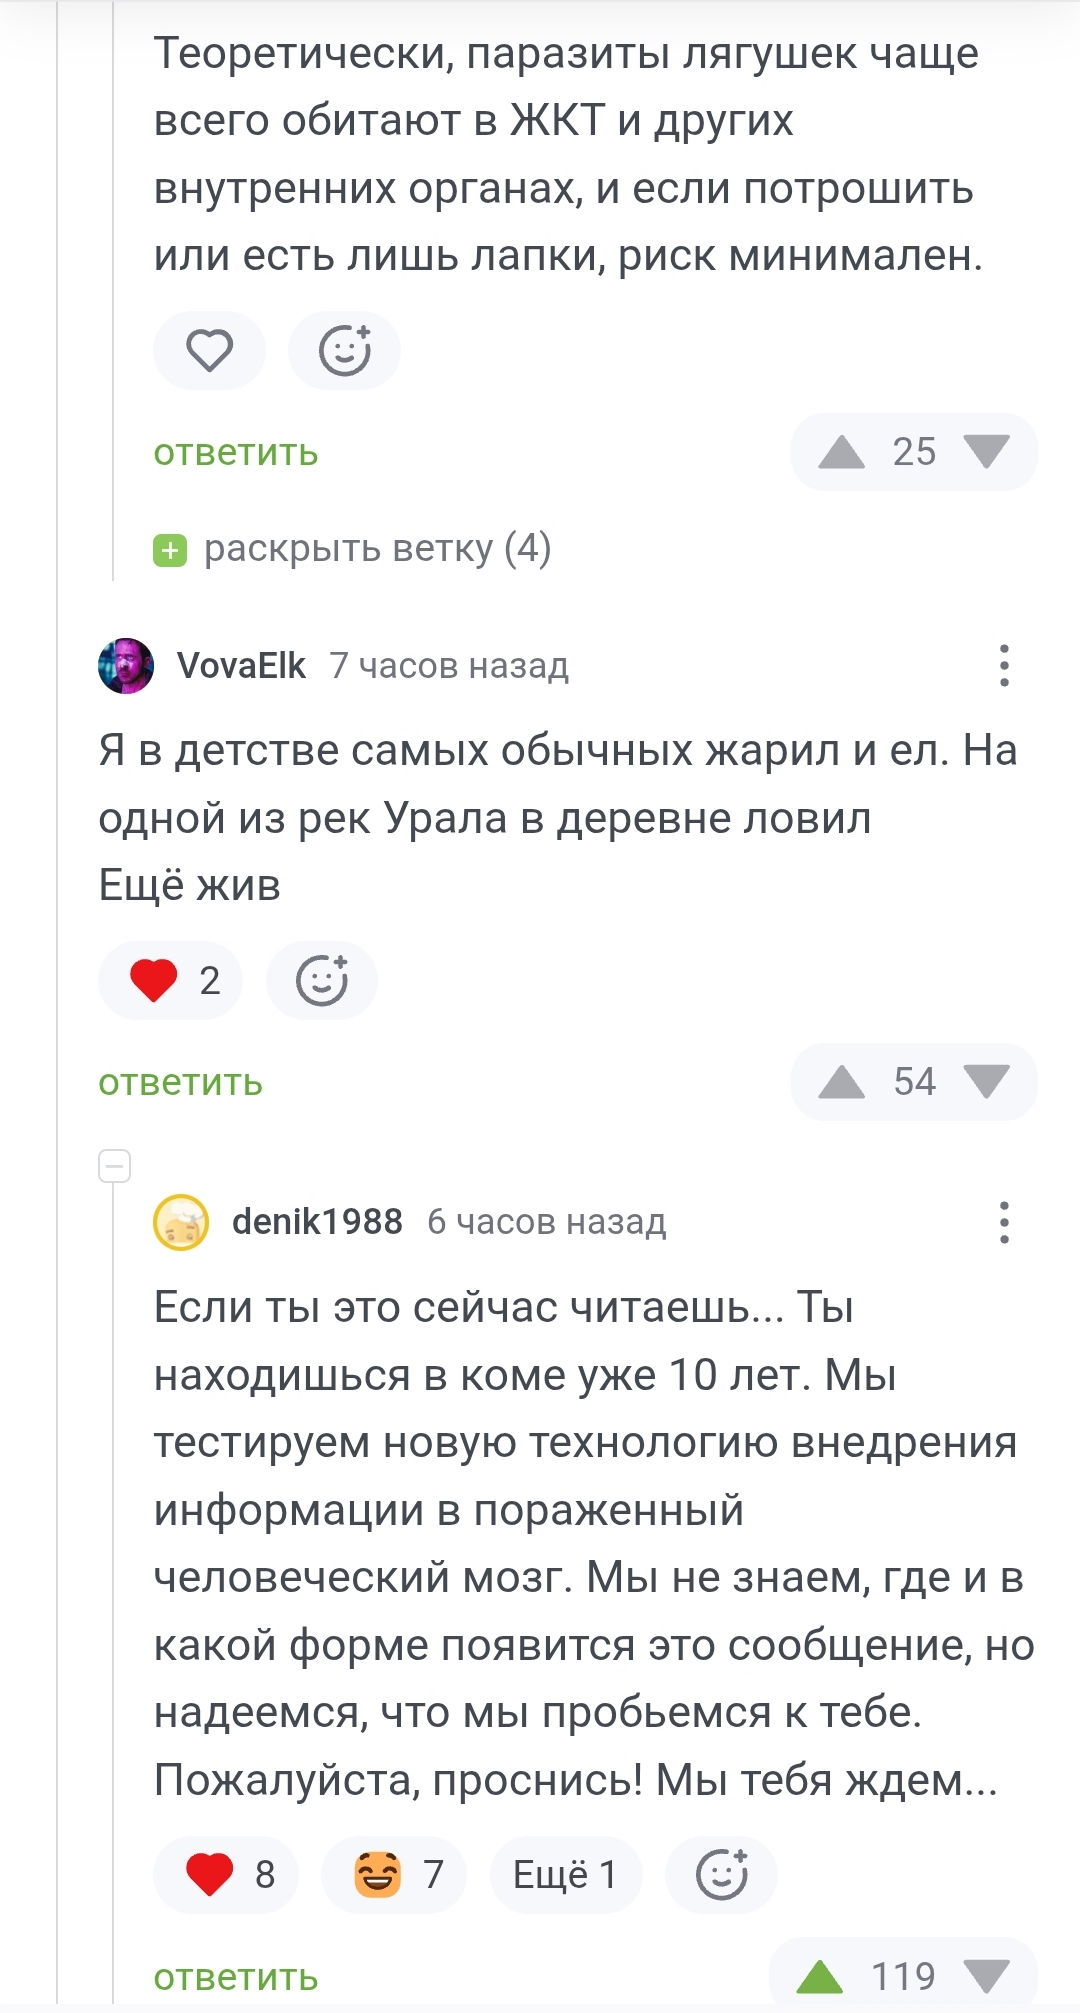Downvote VovaElk's comment with 54 rating
1080x2013 pixels.
(x=986, y=1082)
